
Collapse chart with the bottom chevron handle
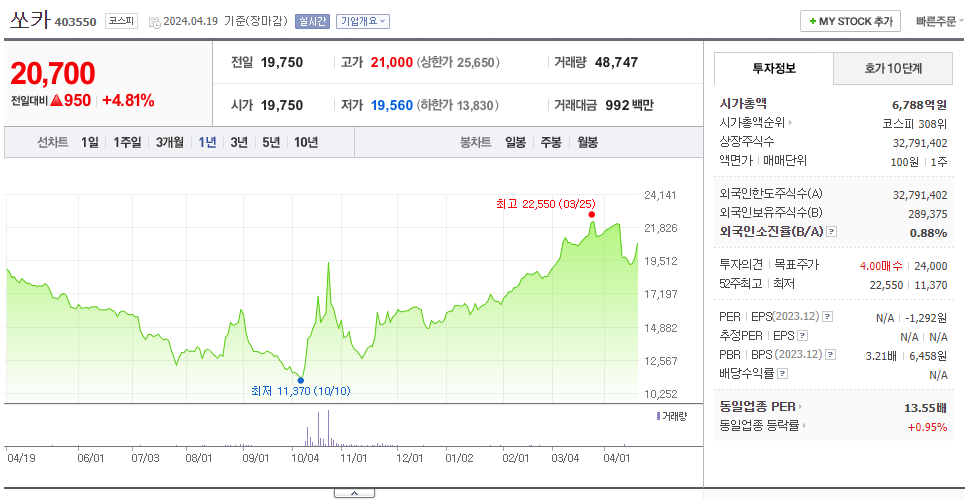(x=354, y=493)
